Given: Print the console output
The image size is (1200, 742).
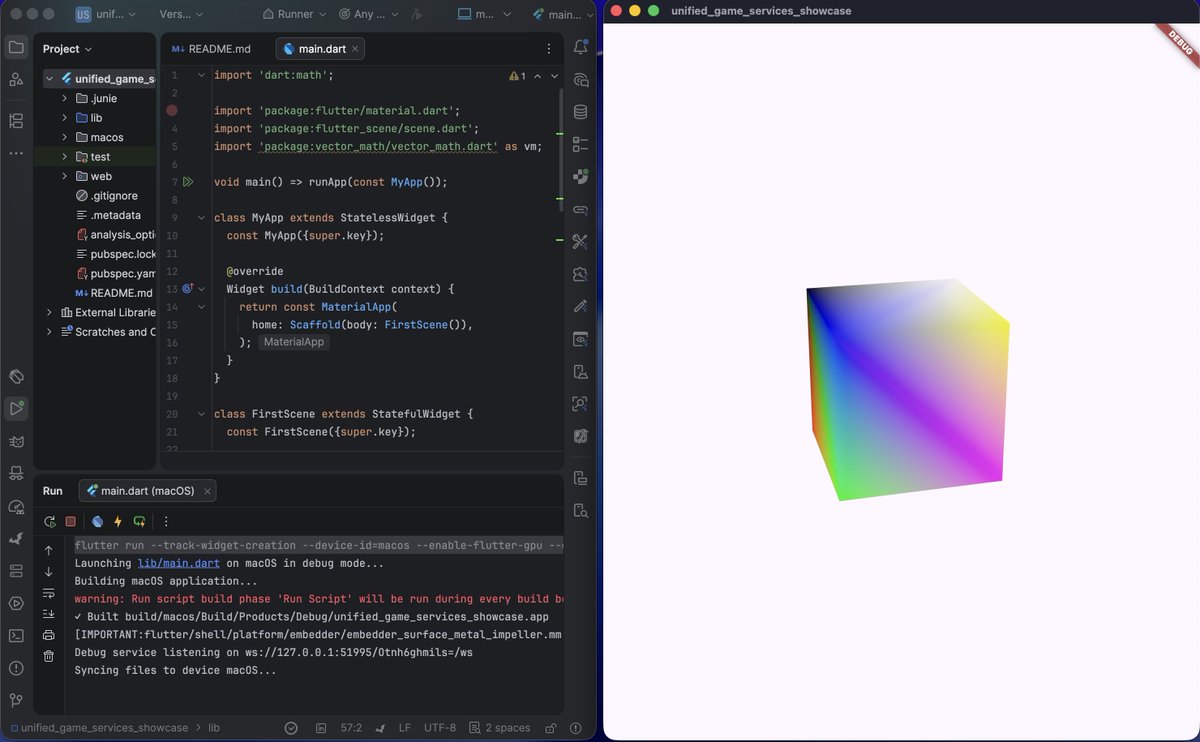Looking at the screenshot, I should [x=49, y=635].
